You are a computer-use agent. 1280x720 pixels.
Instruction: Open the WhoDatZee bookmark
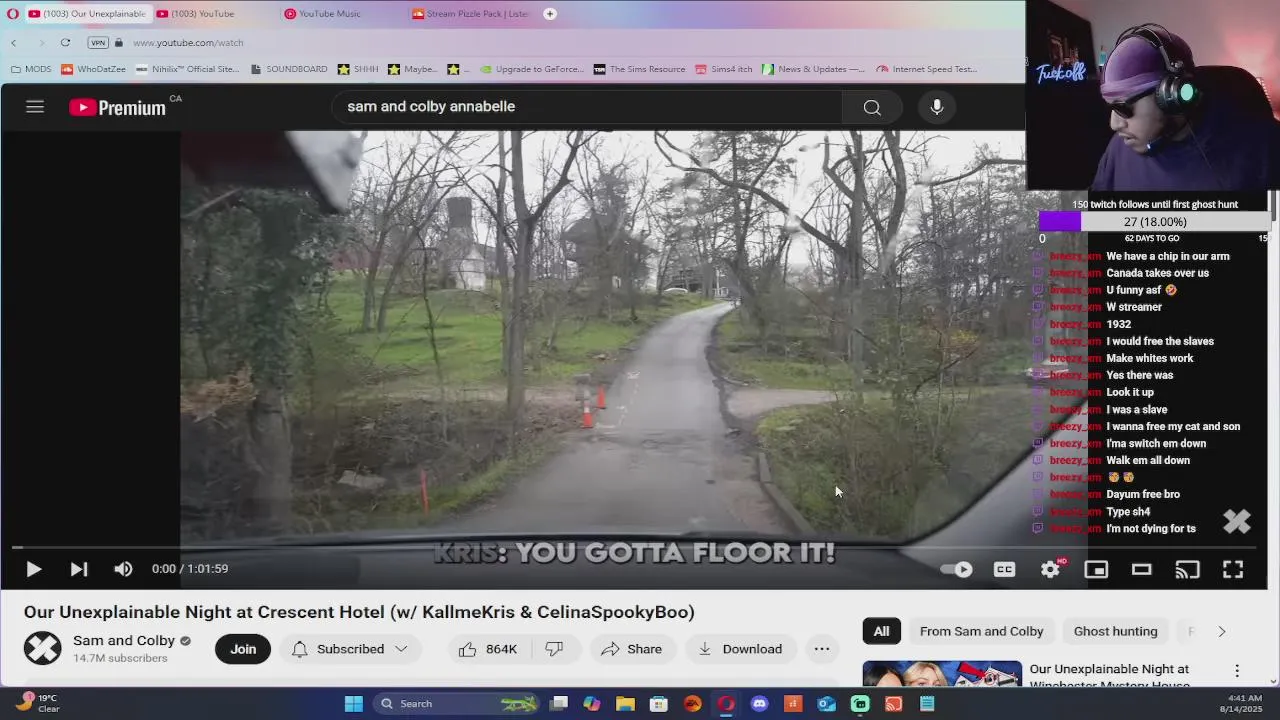tap(94, 69)
